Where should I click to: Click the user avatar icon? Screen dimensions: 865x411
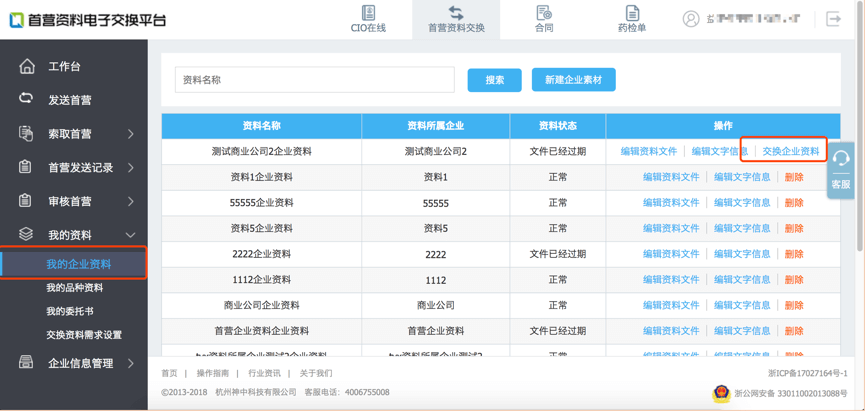click(691, 19)
